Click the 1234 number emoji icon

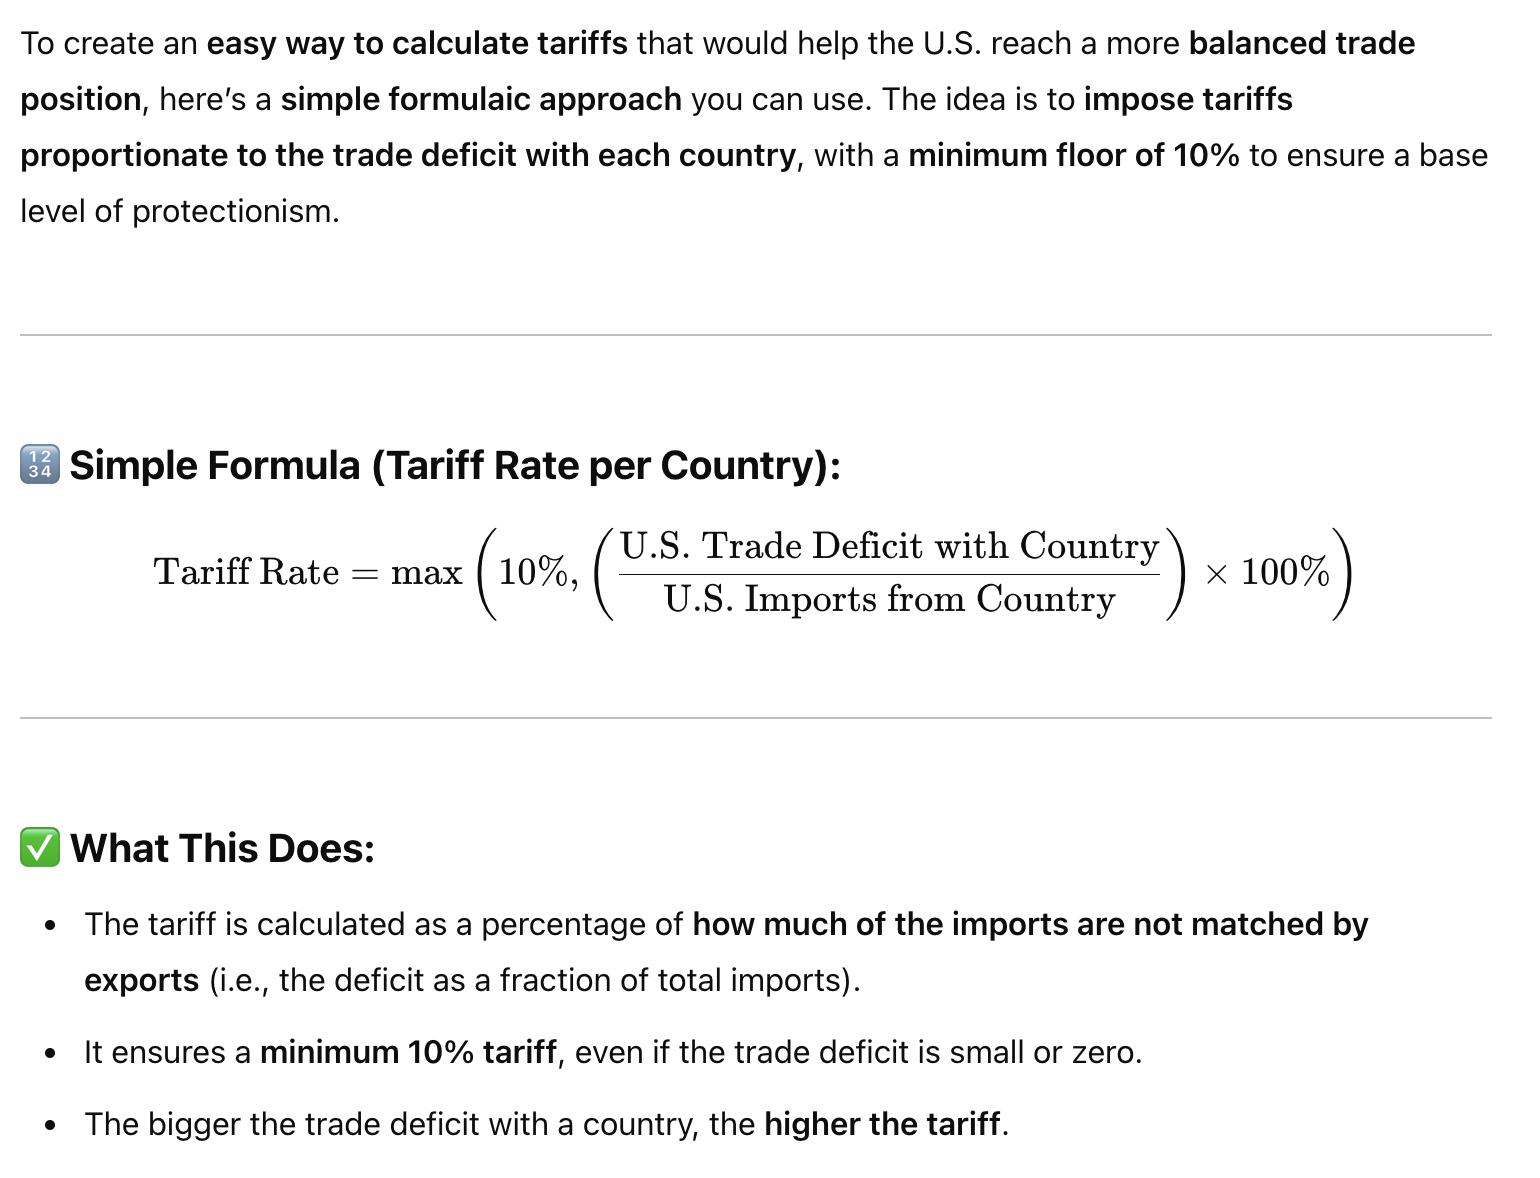[x=40, y=465]
